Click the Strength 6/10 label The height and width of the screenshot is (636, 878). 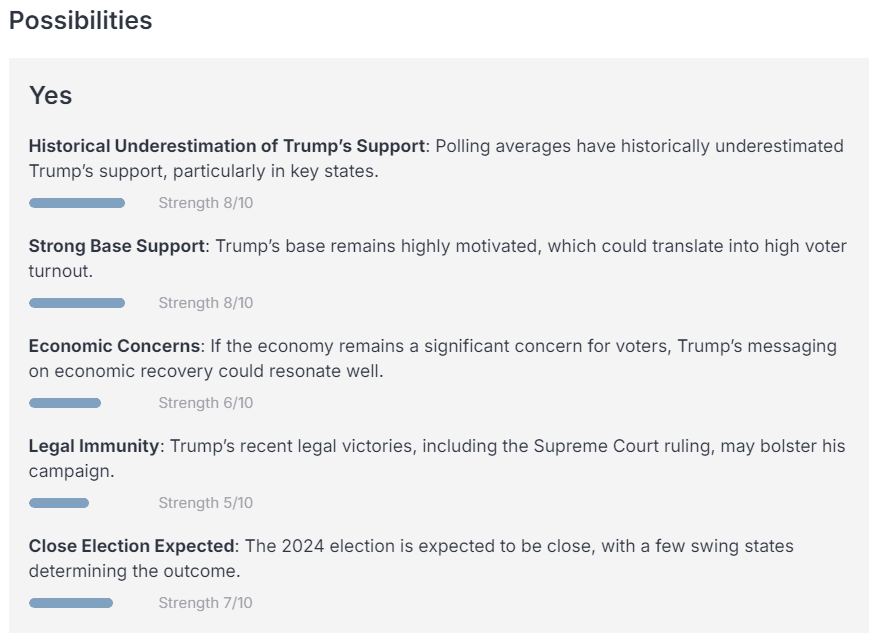tap(205, 403)
